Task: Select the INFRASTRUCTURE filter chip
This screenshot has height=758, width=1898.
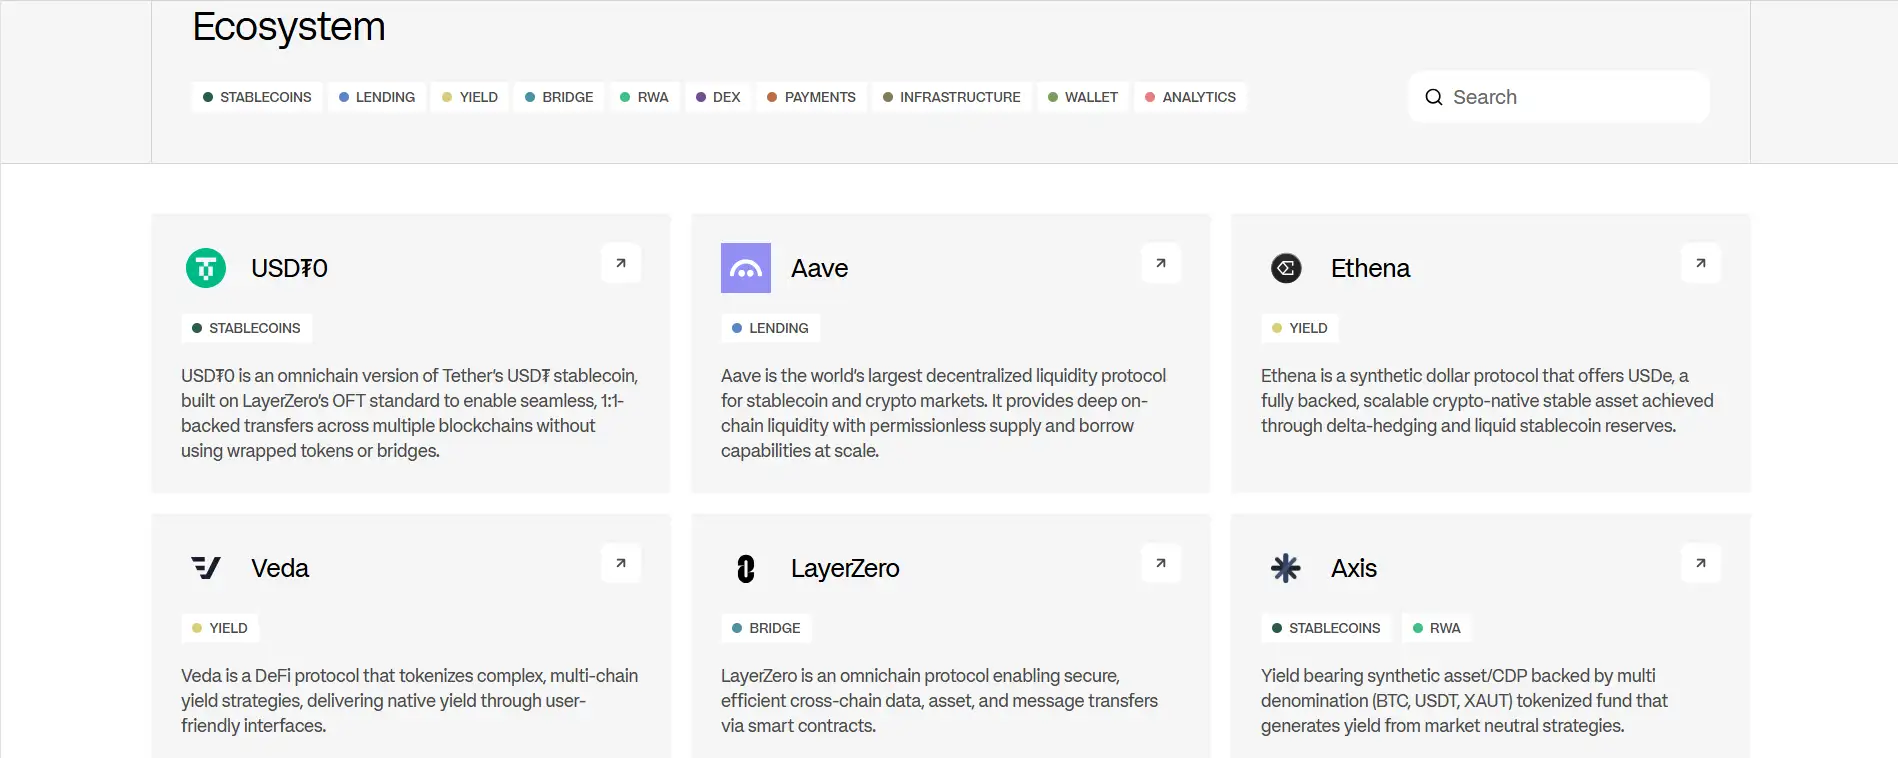Action: click(952, 97)
